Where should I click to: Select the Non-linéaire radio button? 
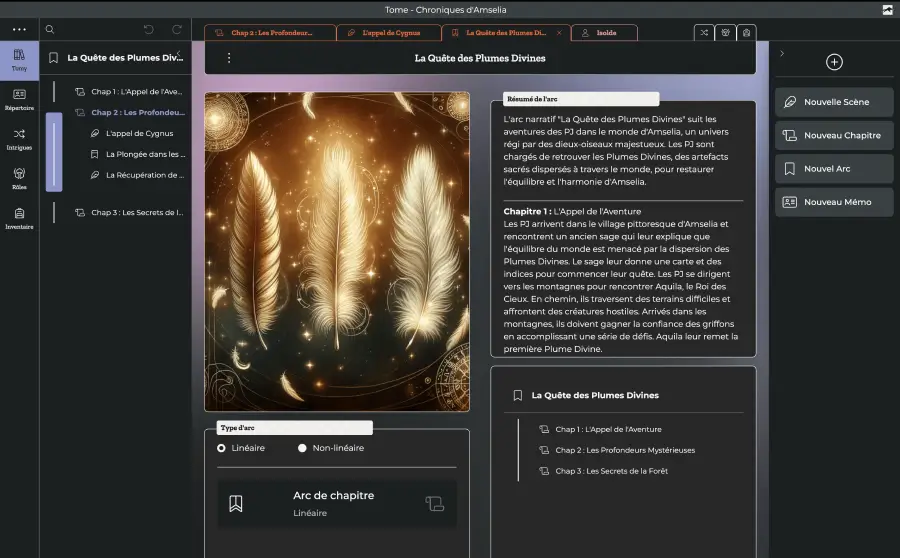(302, 448)
